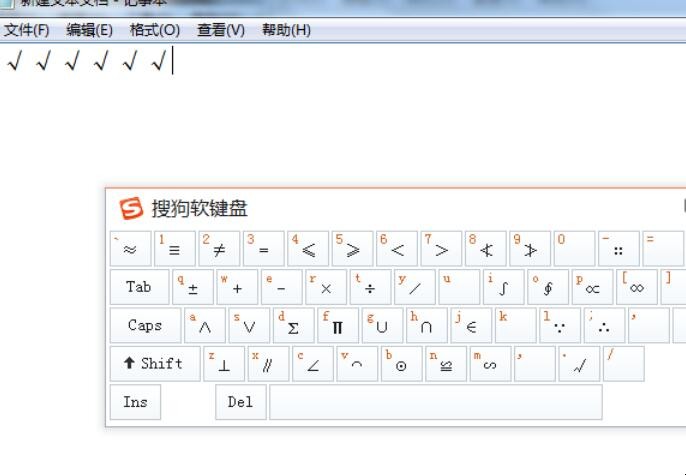Toggle the Caps key on soft keyboard
The image size is (686, 475).
pos(145,325)
